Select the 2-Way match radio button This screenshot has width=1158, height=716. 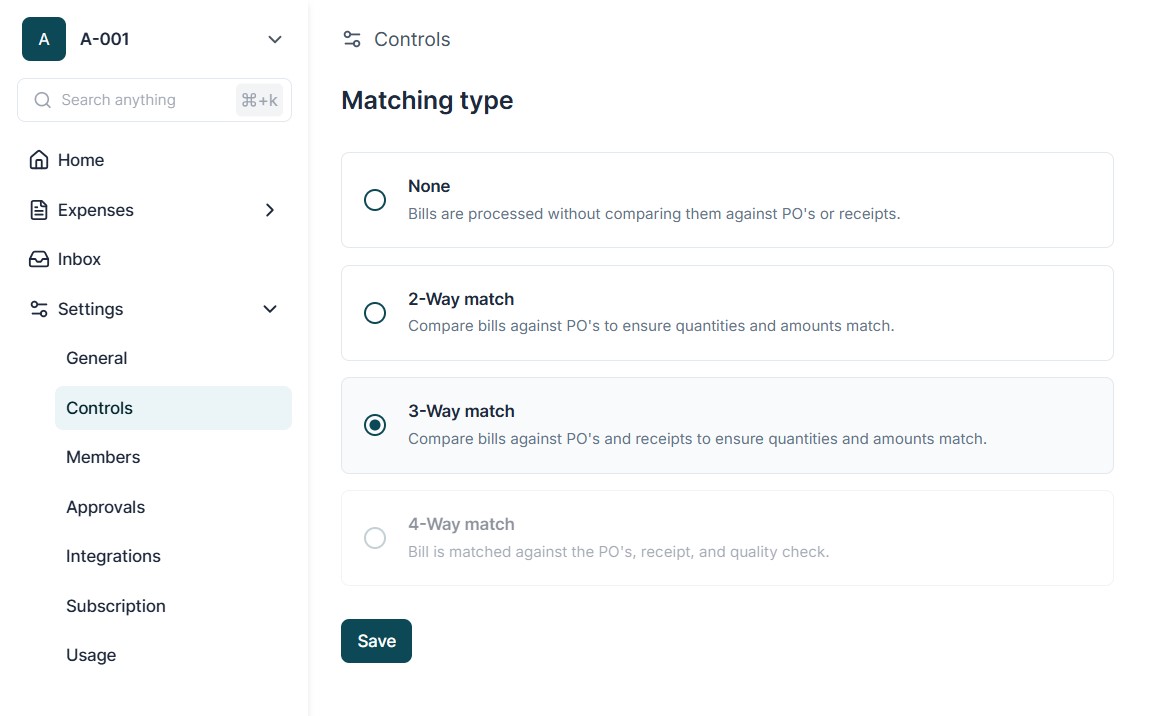click(375, 313)
